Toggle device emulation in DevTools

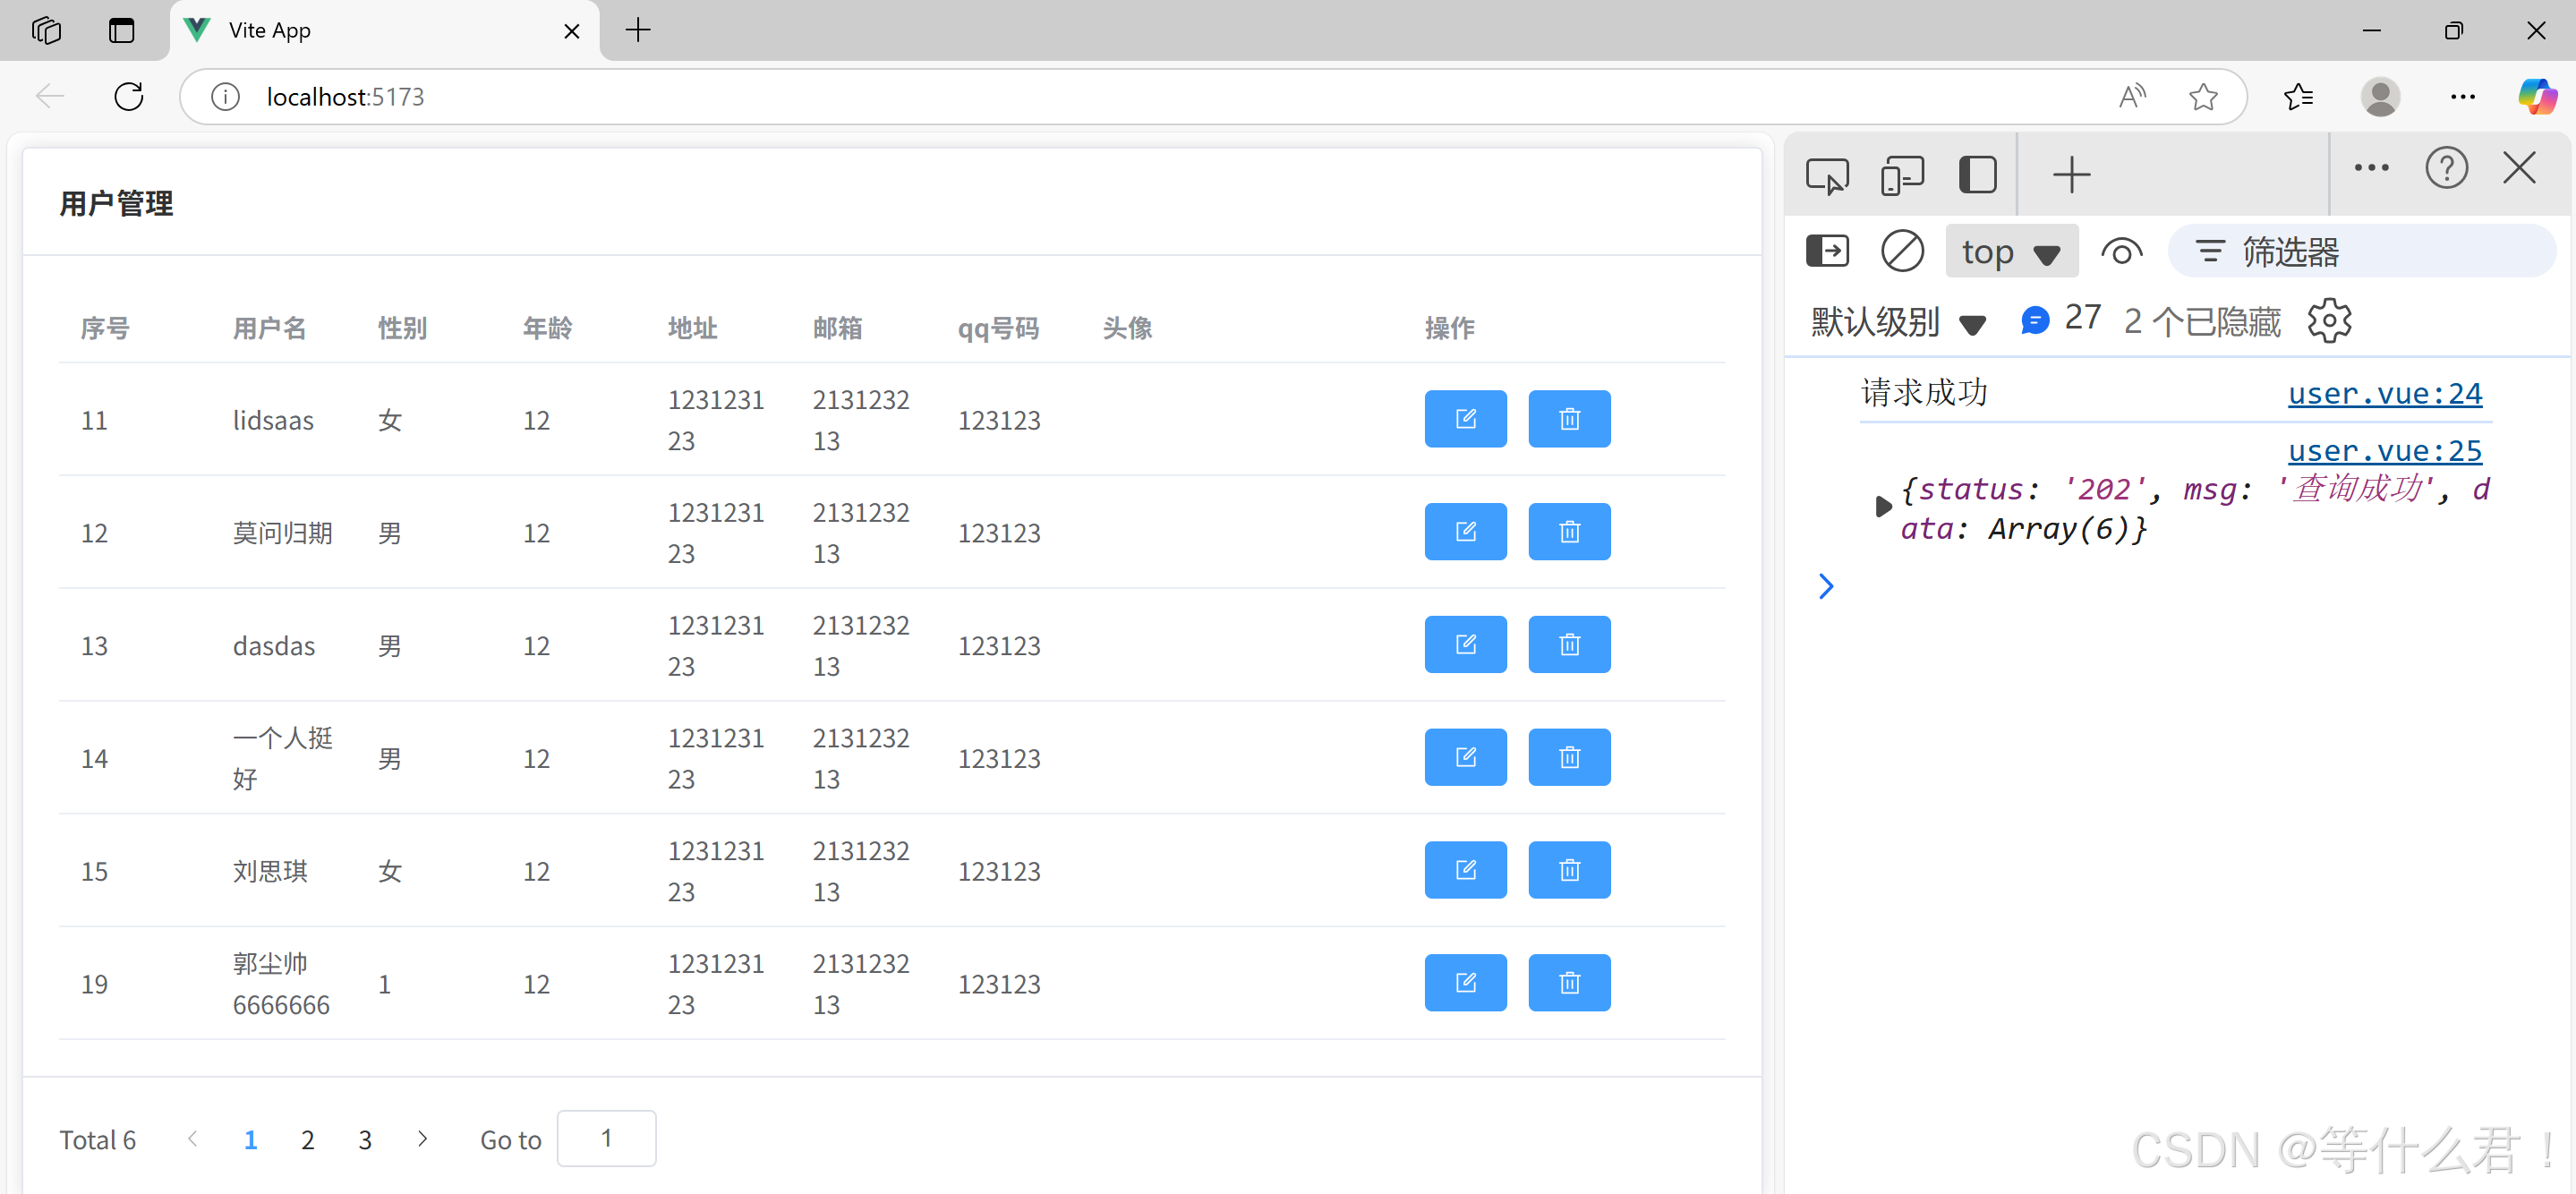coord(1901,175)
